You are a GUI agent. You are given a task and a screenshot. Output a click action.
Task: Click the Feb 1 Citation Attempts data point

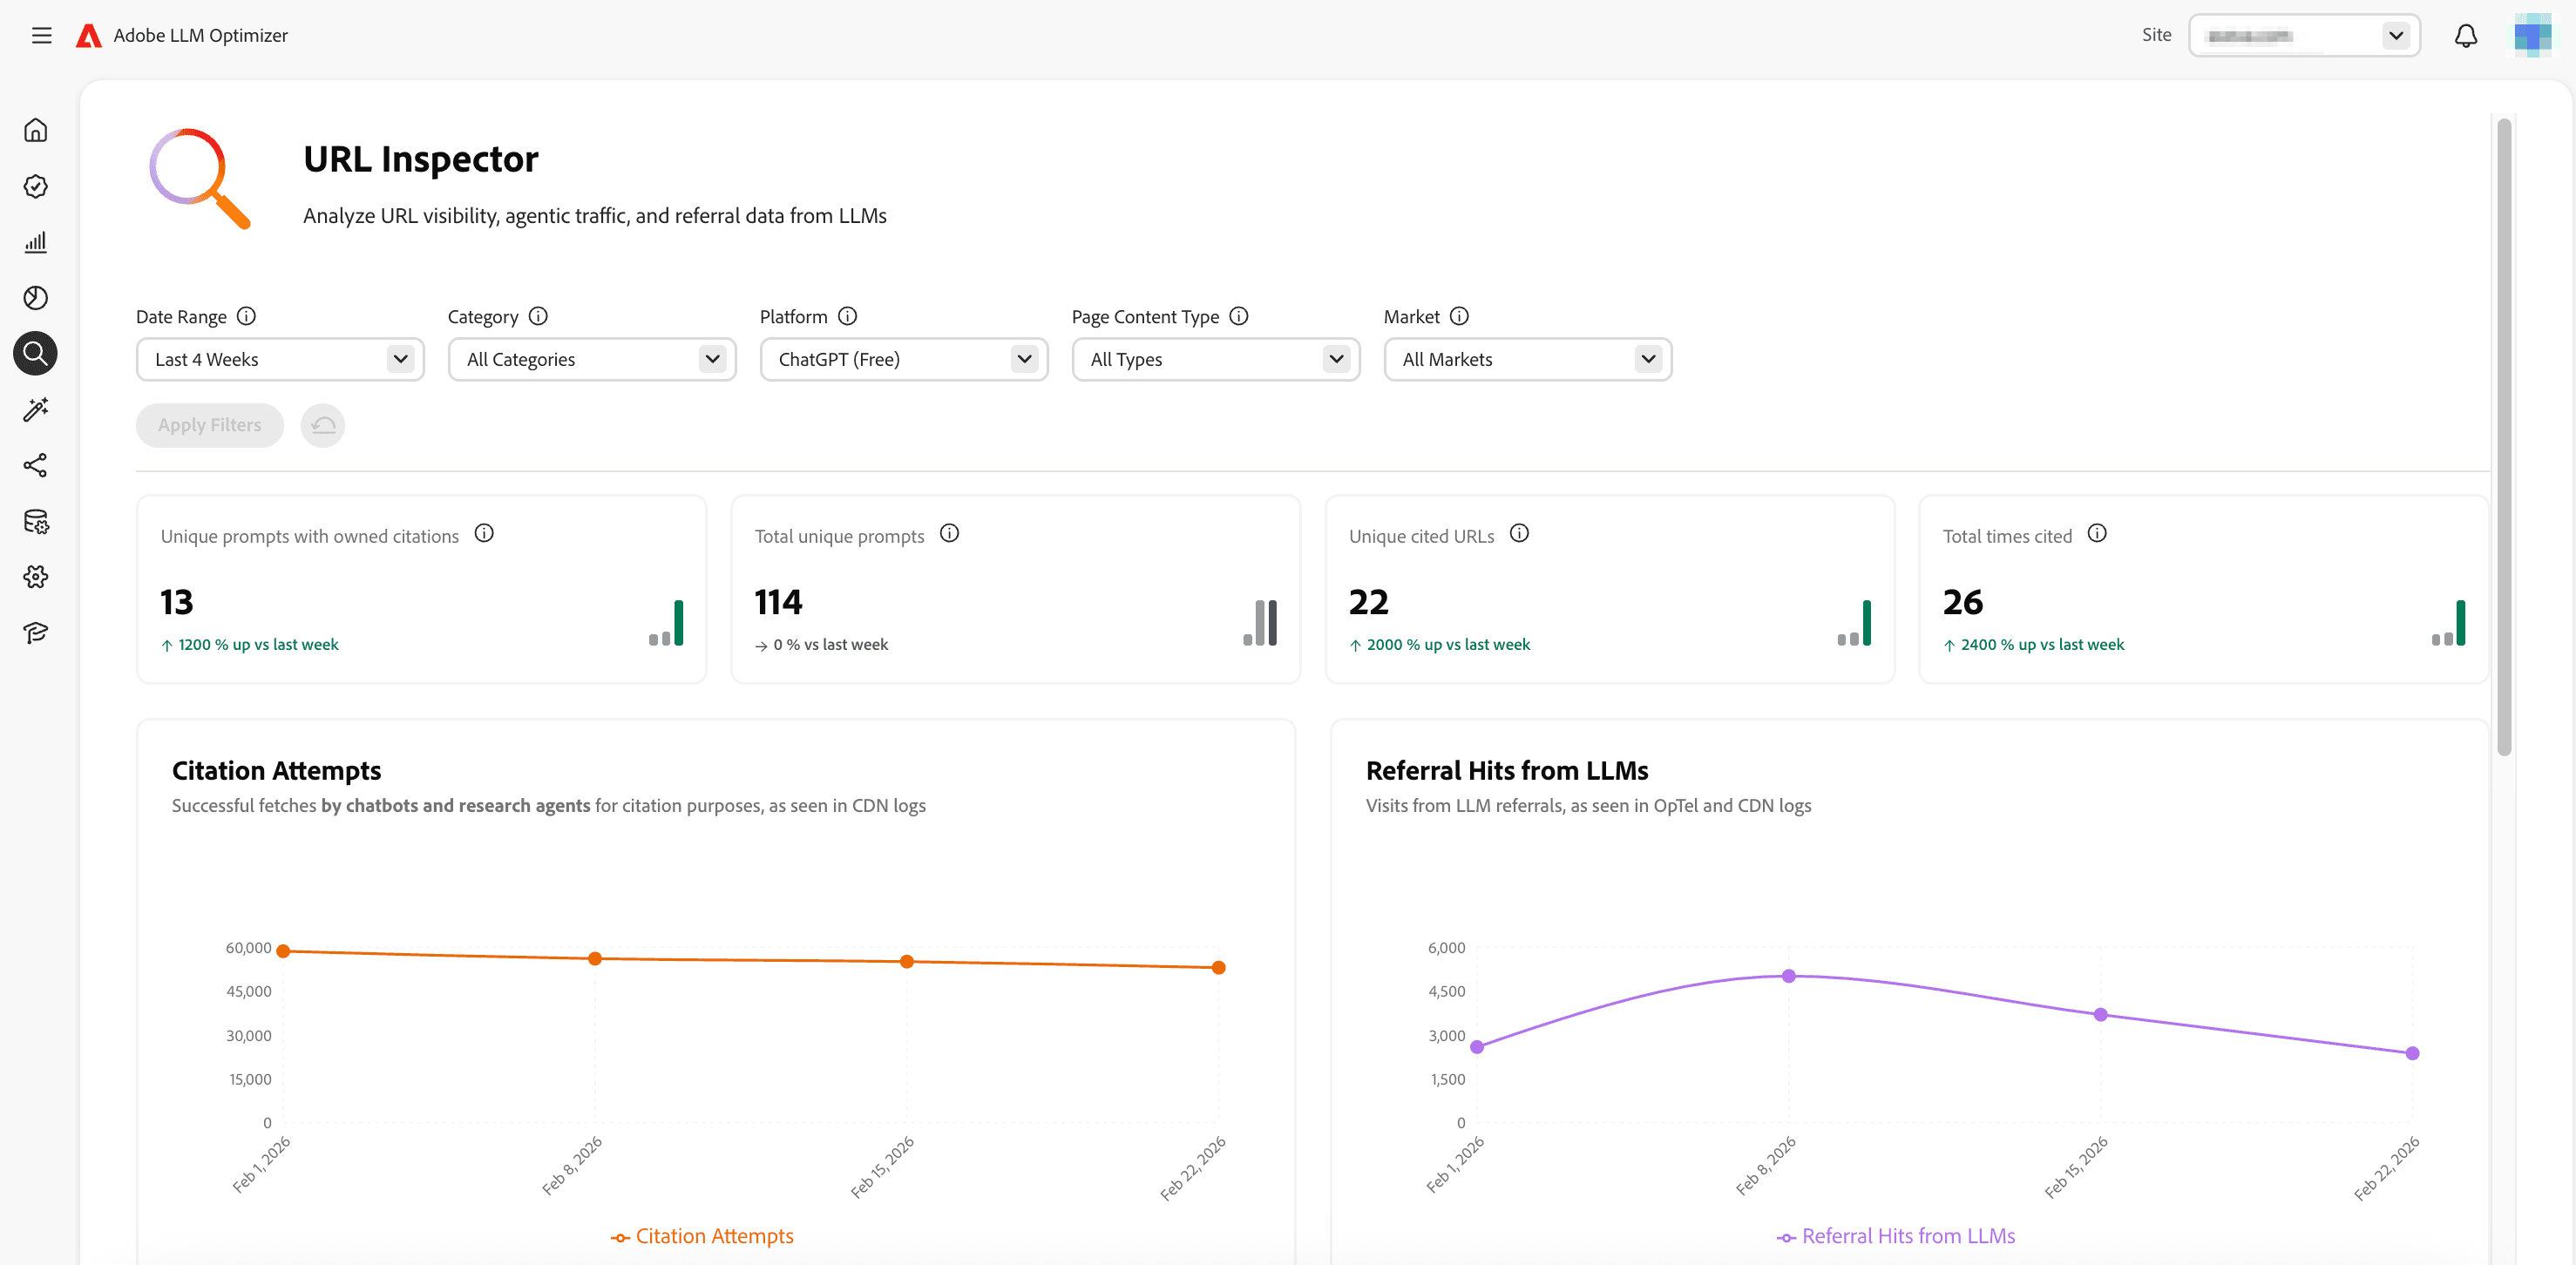[283, 952]
